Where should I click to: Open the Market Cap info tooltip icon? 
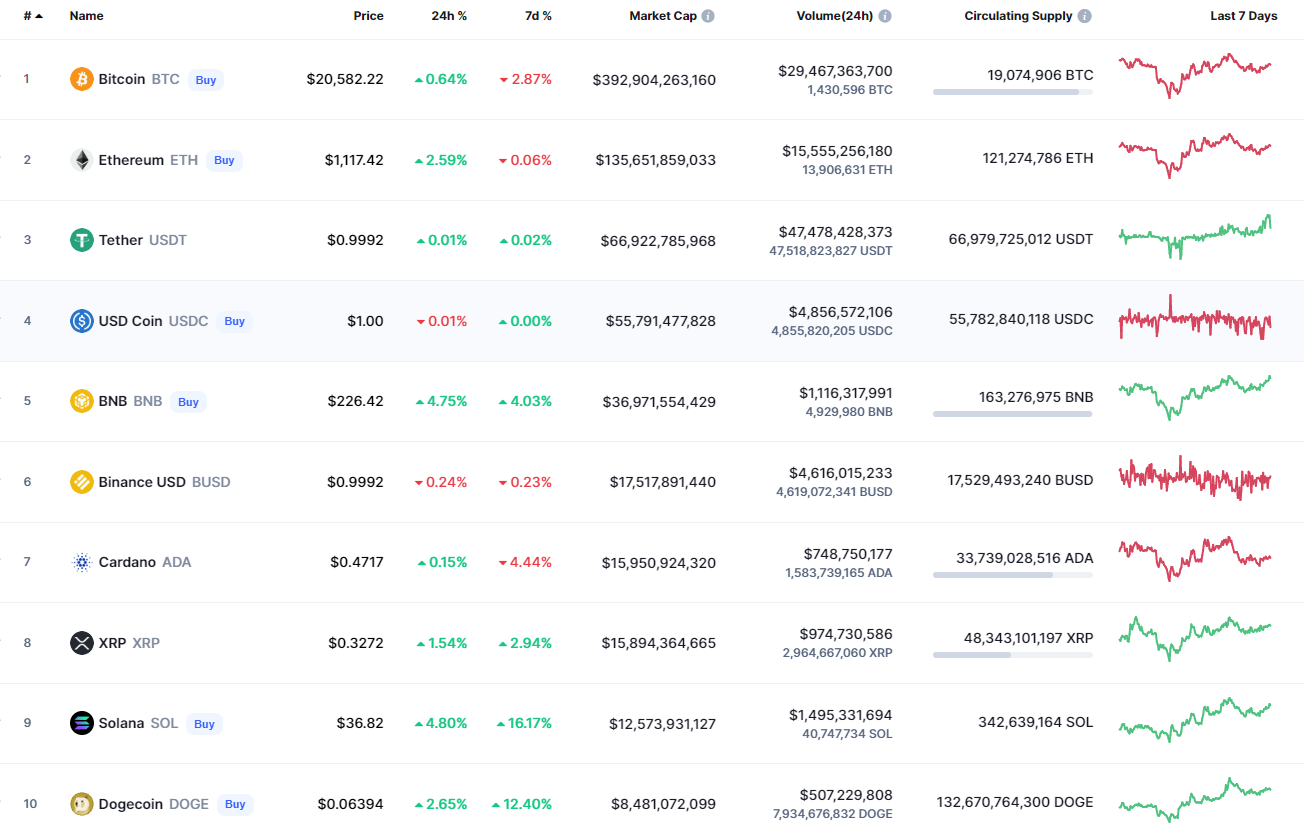coord(708,16)
